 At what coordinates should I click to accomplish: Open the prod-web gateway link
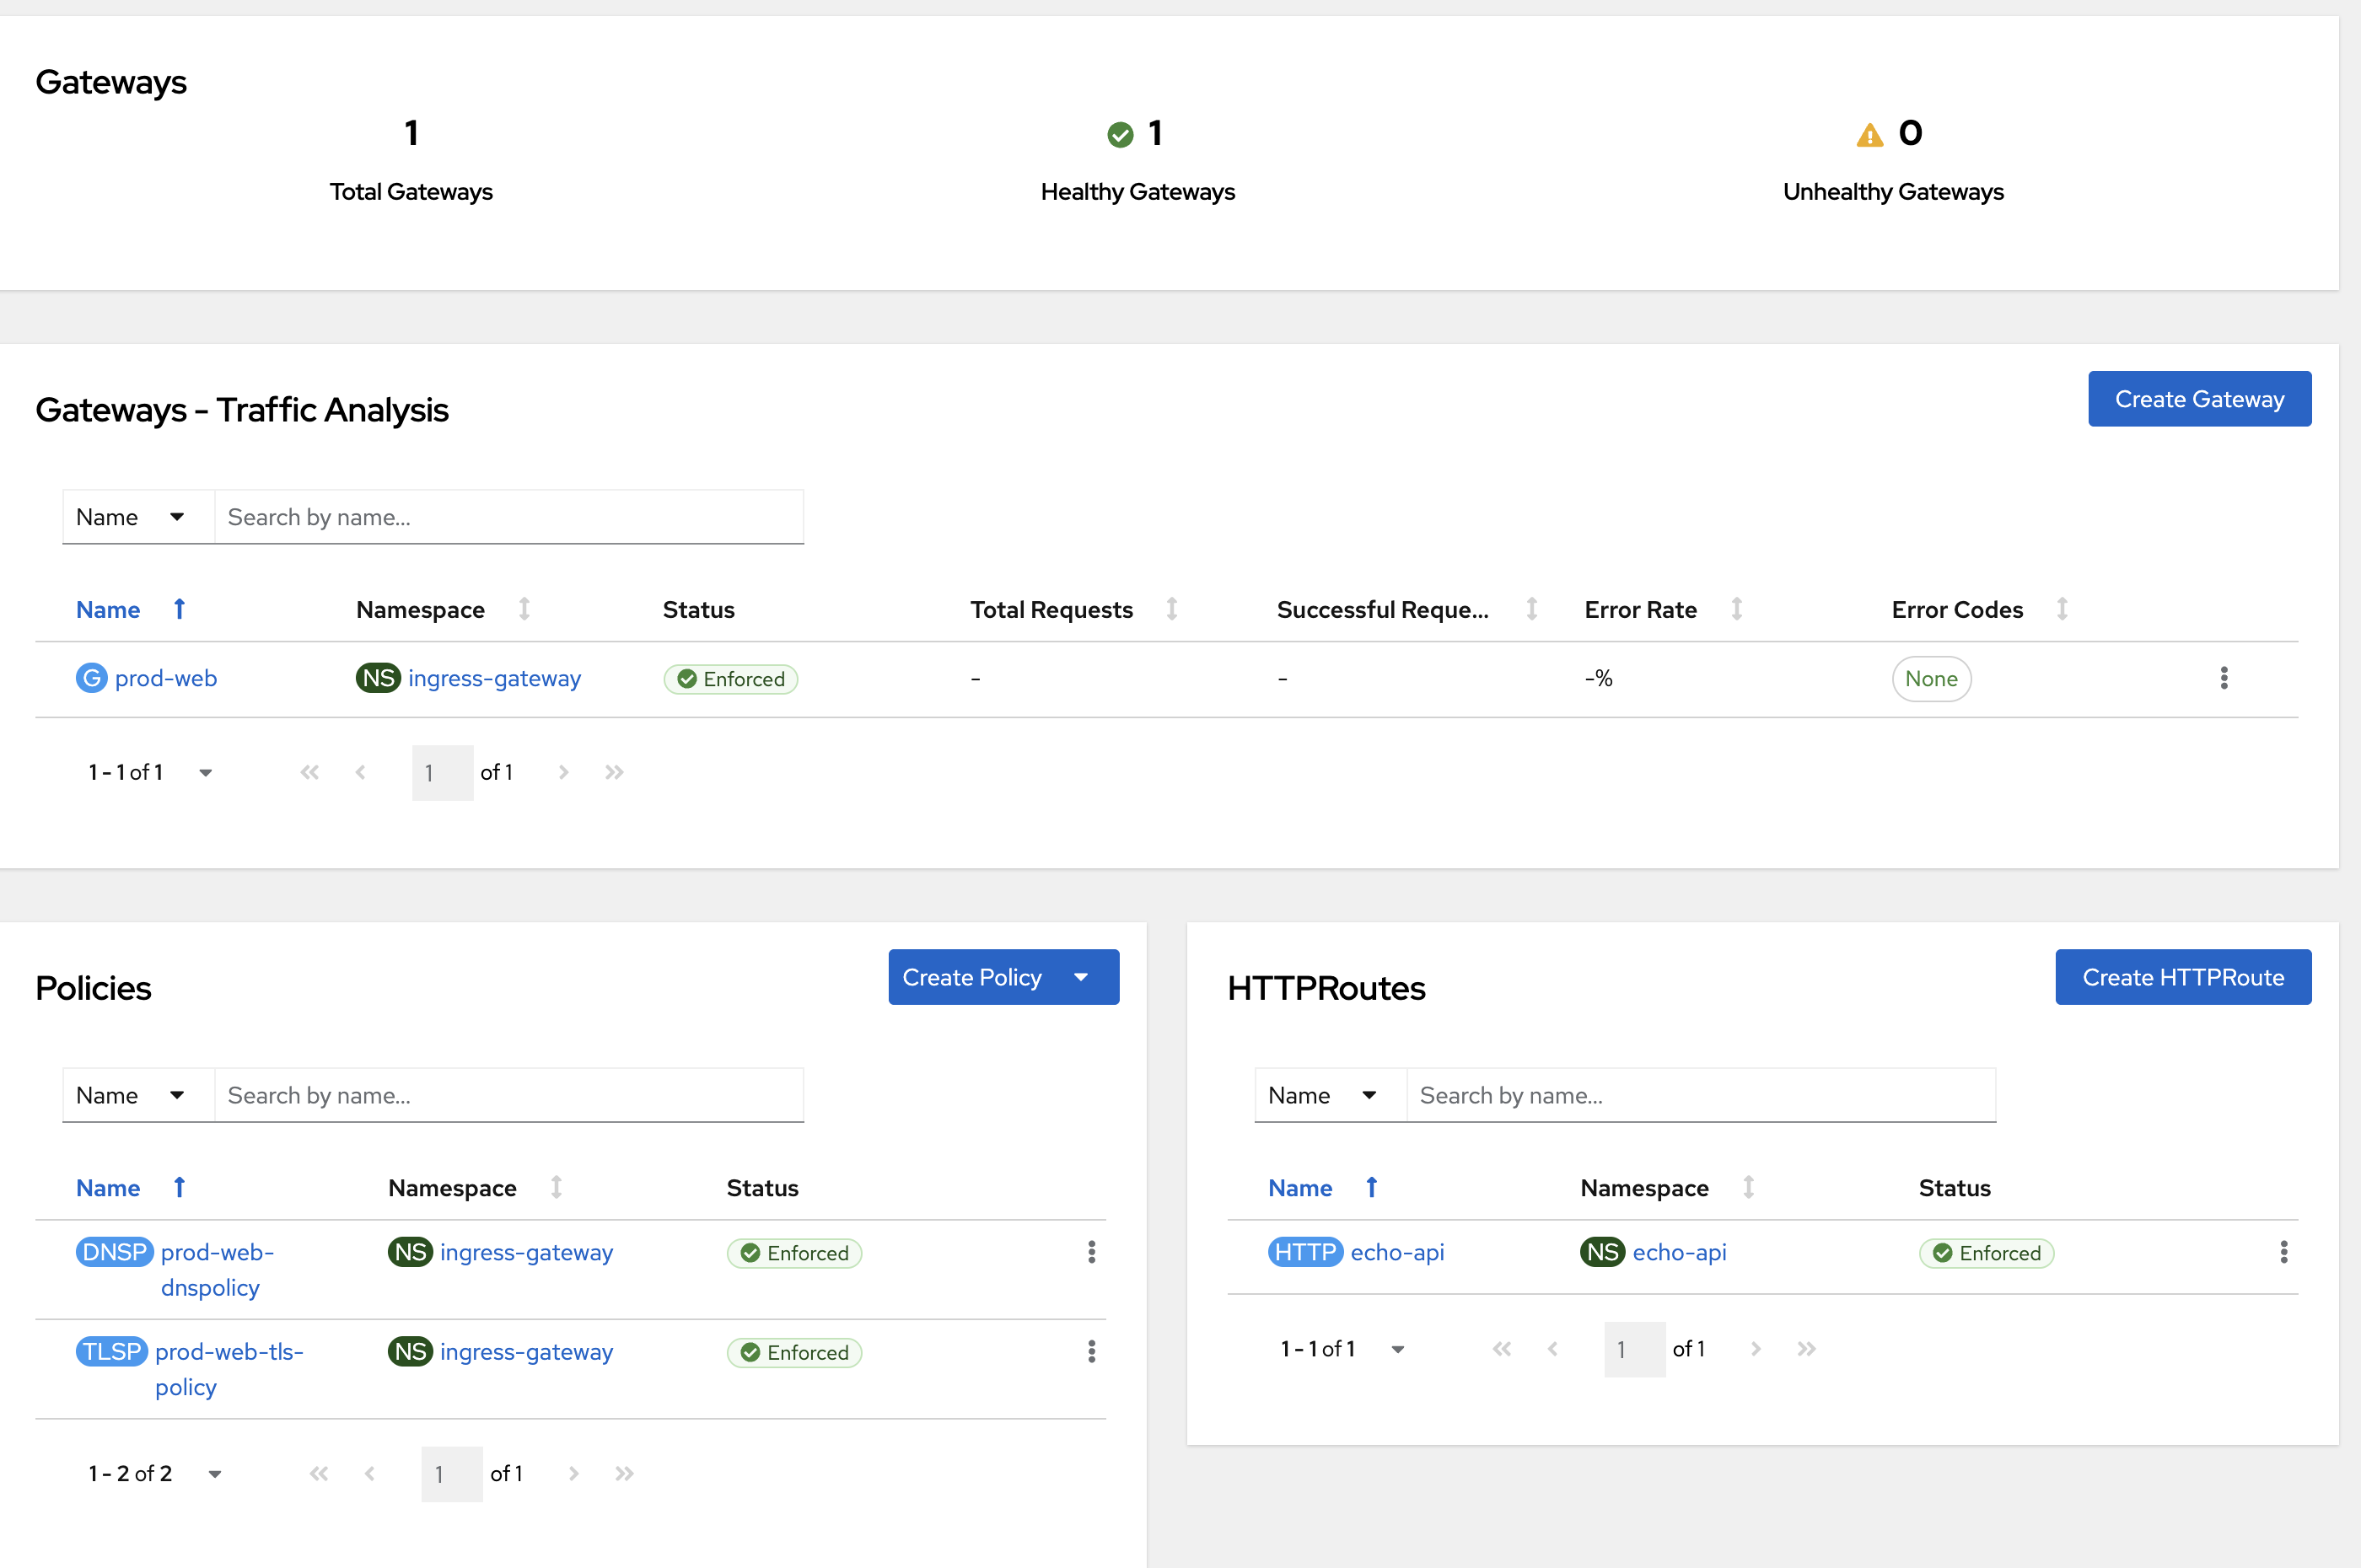(x=166, y=678)
